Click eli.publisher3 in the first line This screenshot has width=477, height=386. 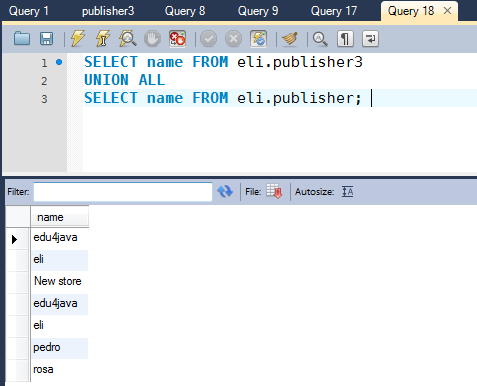click(300, 62)
